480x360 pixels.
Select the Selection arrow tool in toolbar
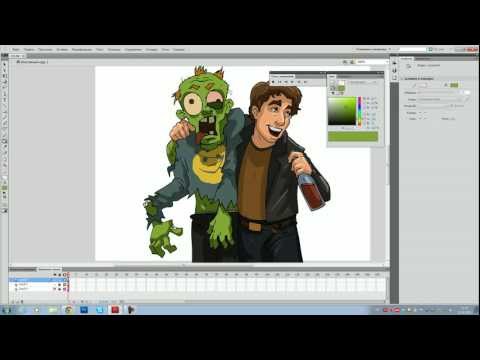tap(4, 63)
